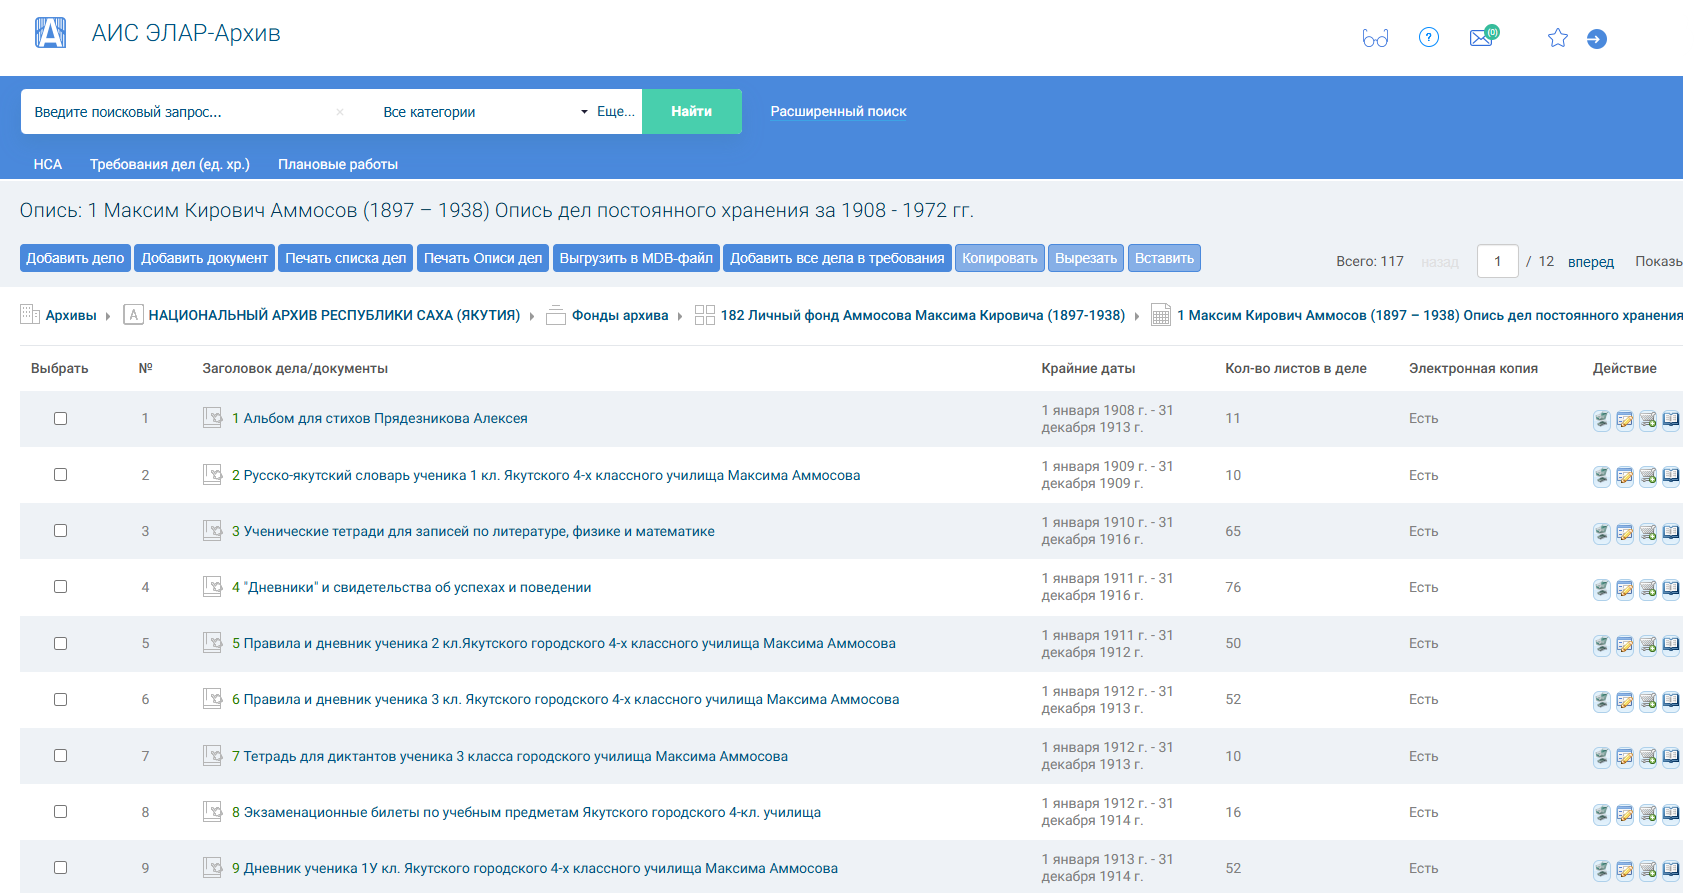Click the favorites star icon
Screen dimensions: 1696x893
coord(1557,38)
